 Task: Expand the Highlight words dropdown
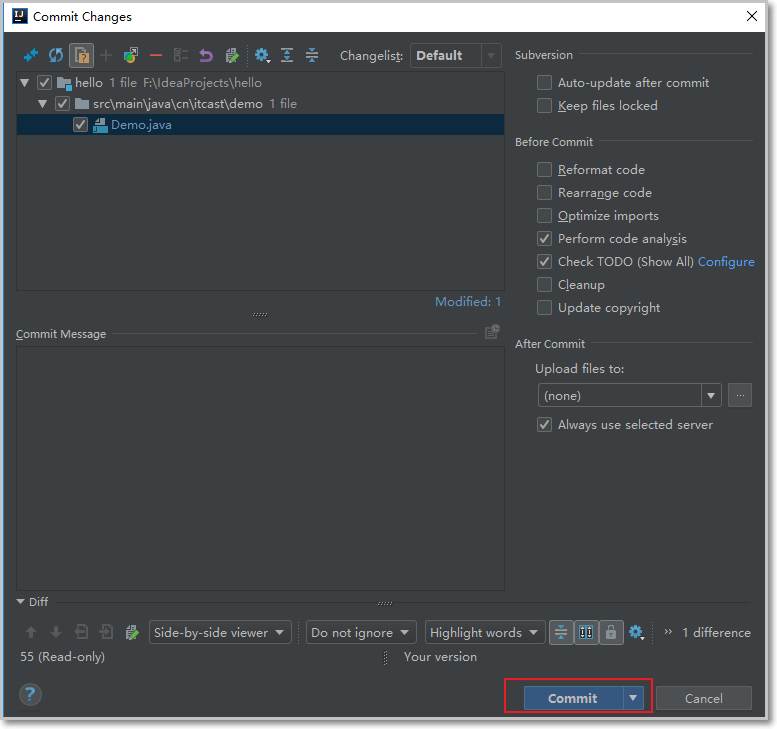pos(485,632)
